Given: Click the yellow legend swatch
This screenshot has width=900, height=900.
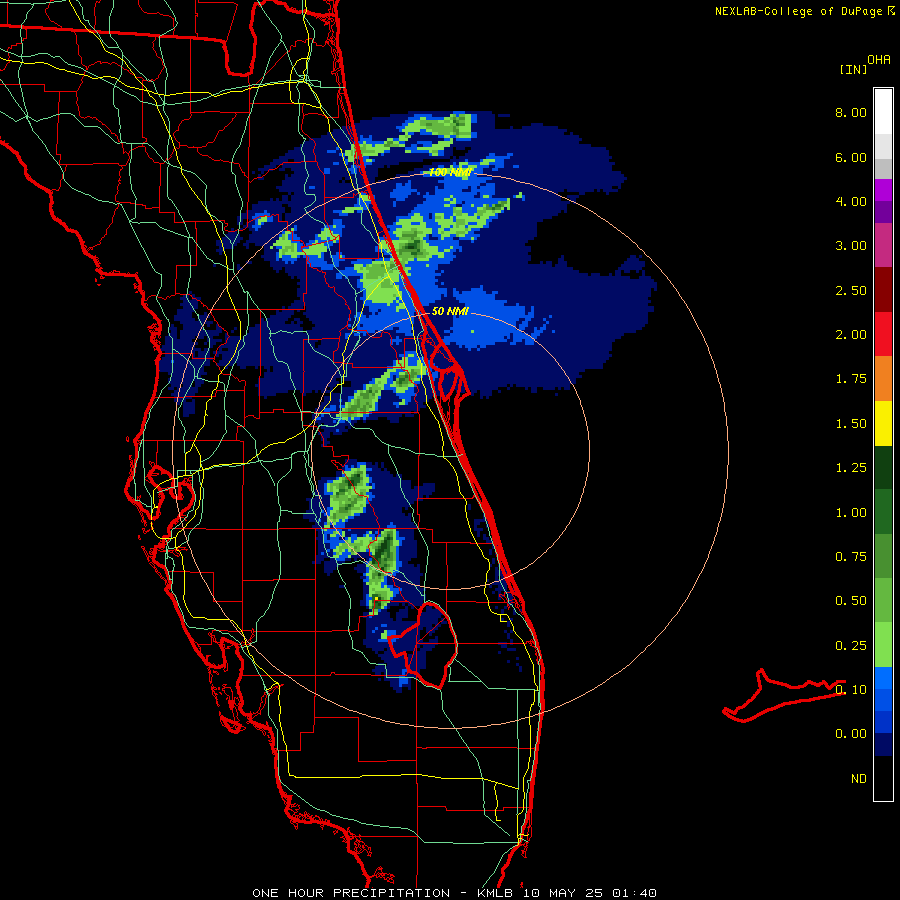Looking at the screenshot, I should click(x=883, y=424).
